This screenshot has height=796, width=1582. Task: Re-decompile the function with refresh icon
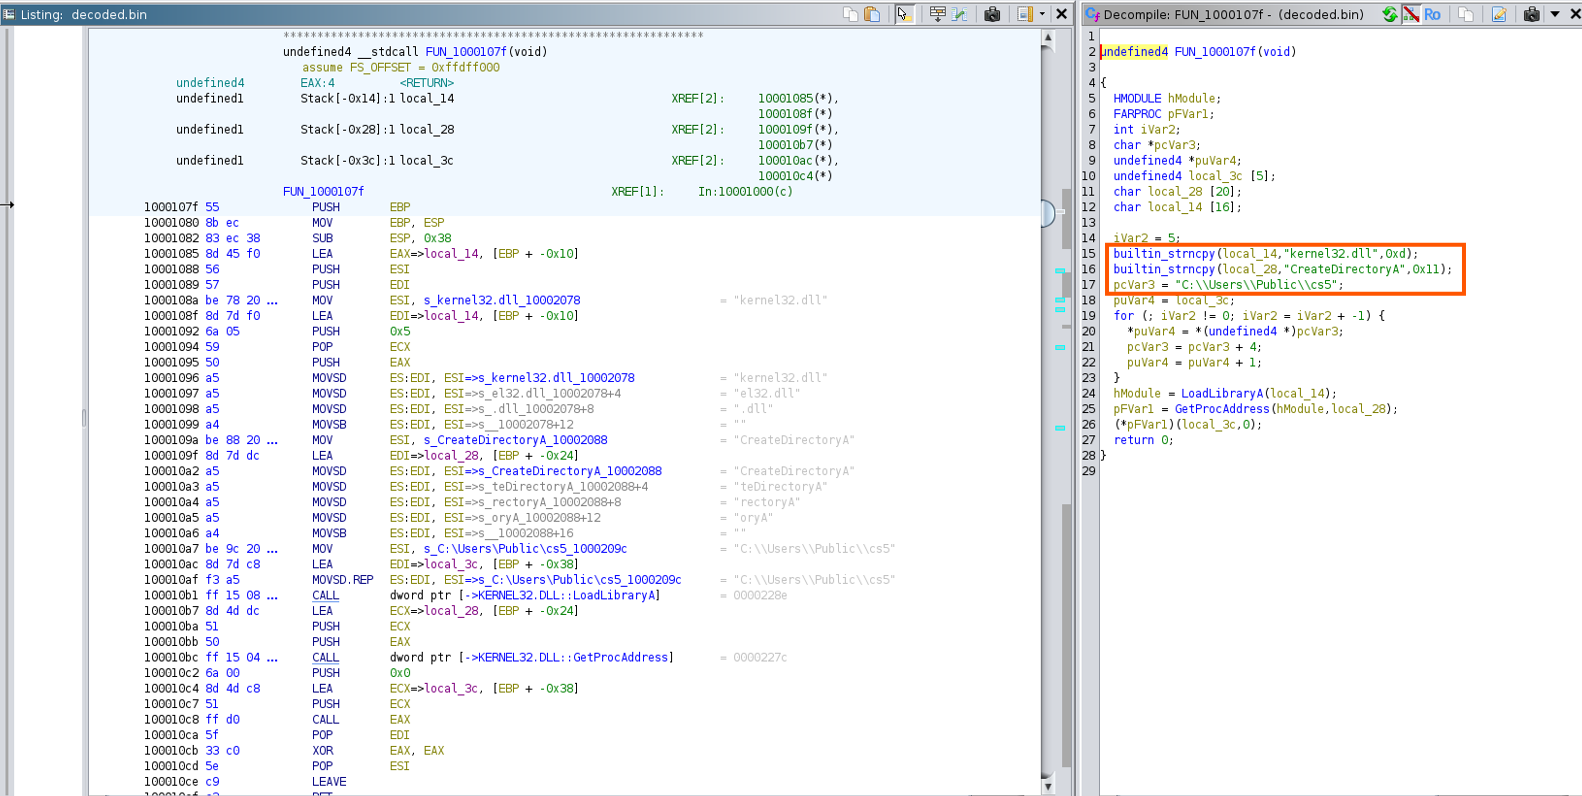click(x=1389, y=14)
